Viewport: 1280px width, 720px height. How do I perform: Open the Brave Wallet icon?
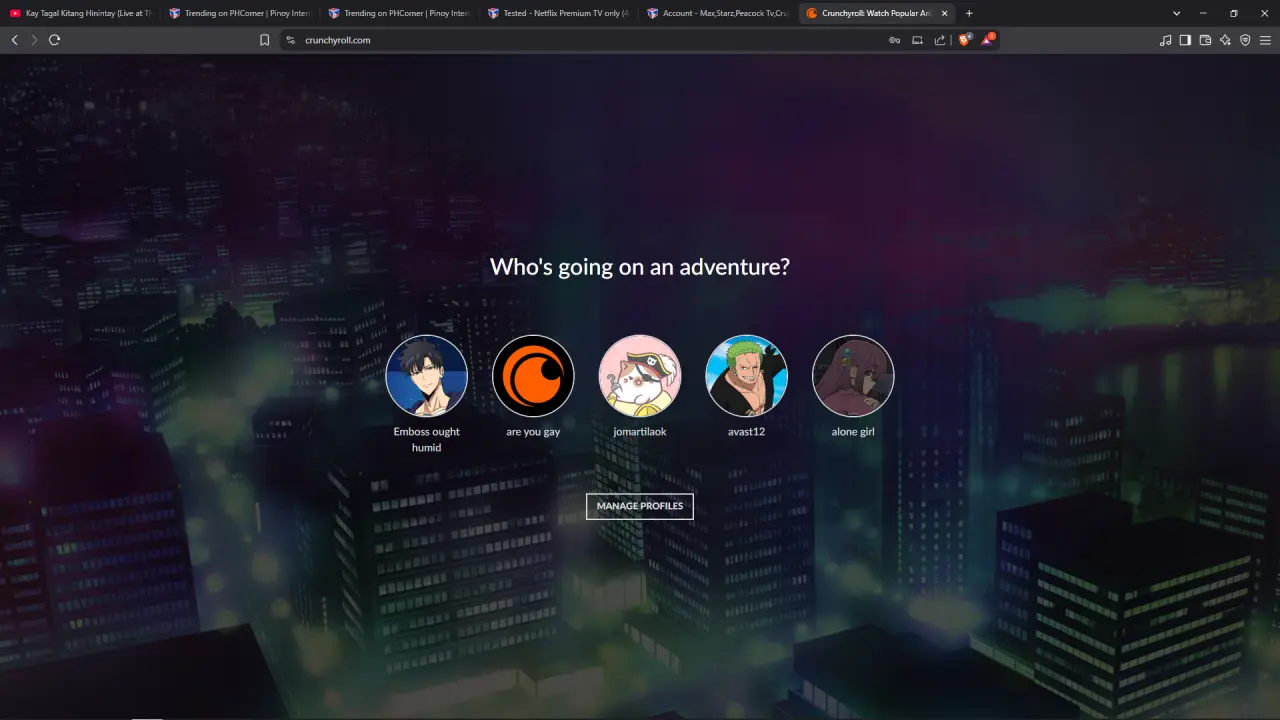click(1205, 40)
